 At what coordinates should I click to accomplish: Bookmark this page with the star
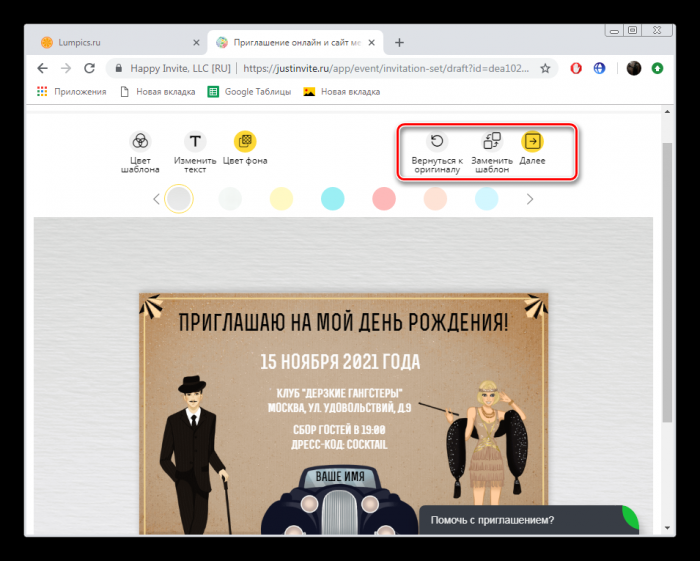(x=545, y=68)
